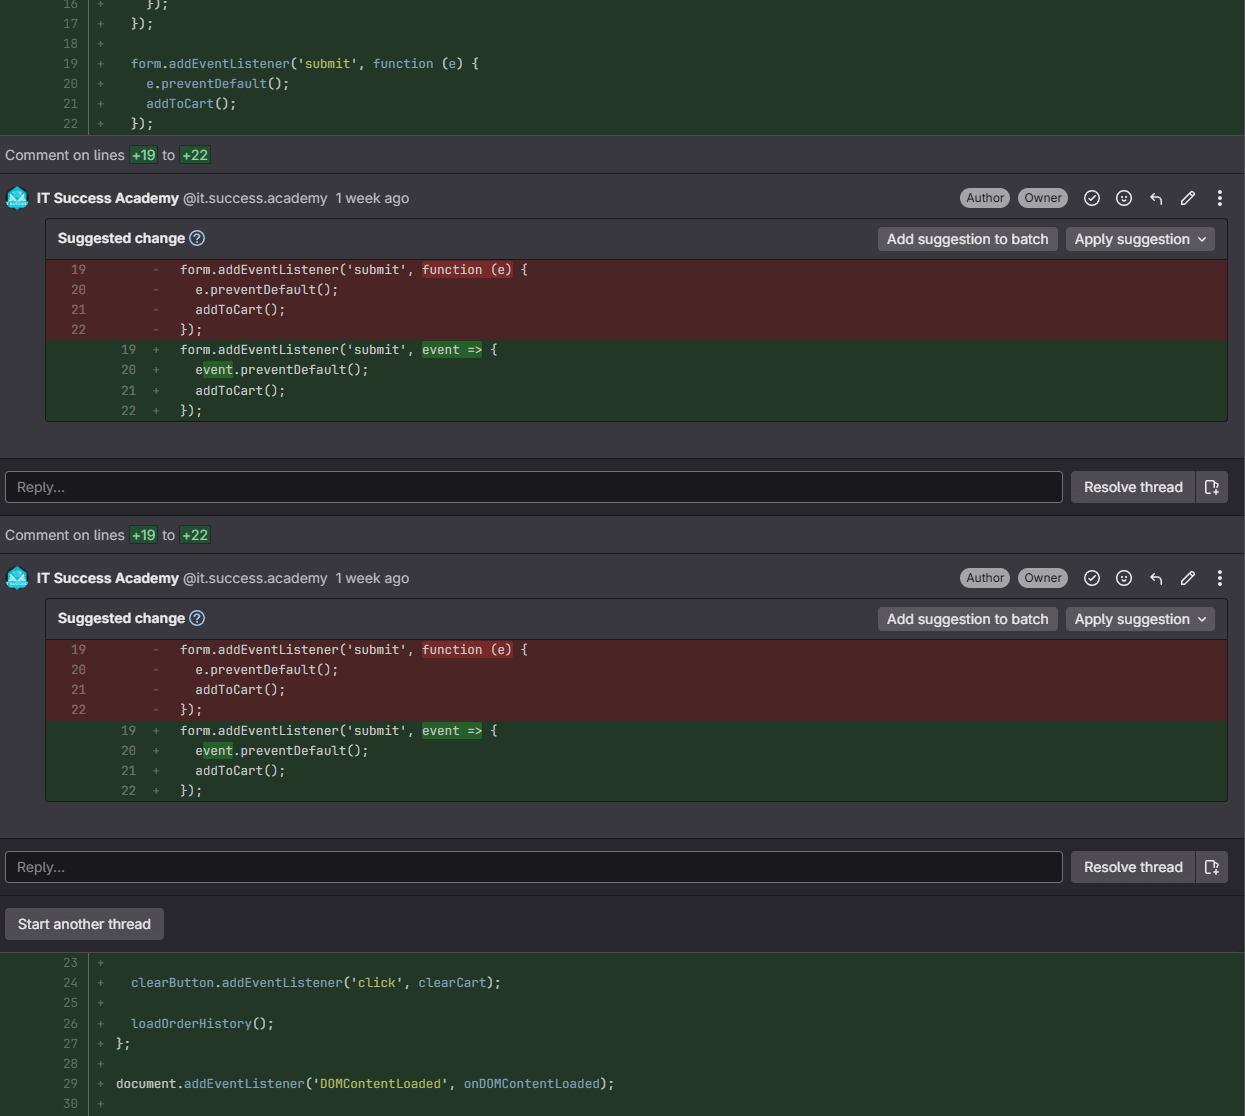Viewport: 1245px width, 1116px height.
Task: Click reply arrow icon on first comment
Action: coord(1156,198)
